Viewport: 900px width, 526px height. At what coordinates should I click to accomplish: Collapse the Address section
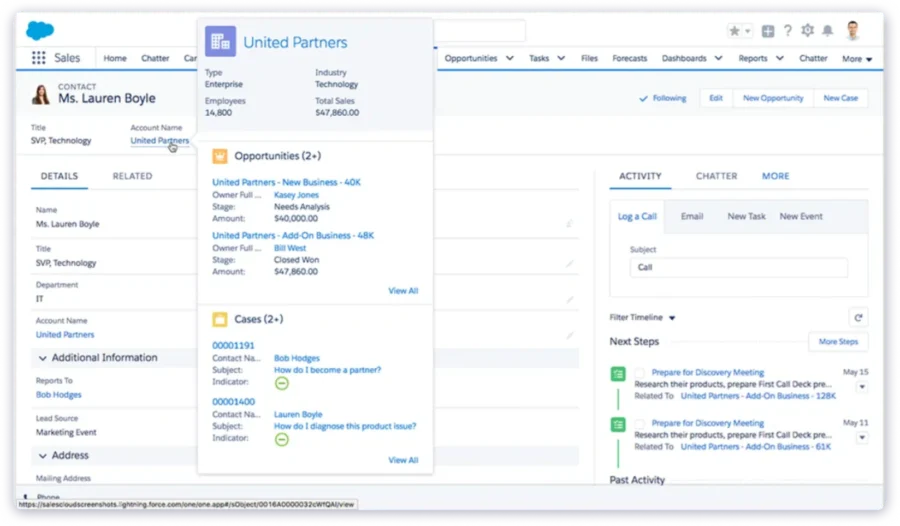[x=42, y=455]
